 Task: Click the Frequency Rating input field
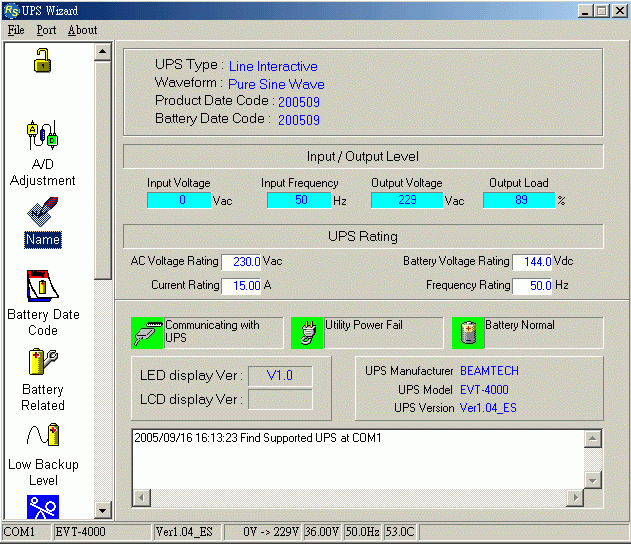pos(532,286)
